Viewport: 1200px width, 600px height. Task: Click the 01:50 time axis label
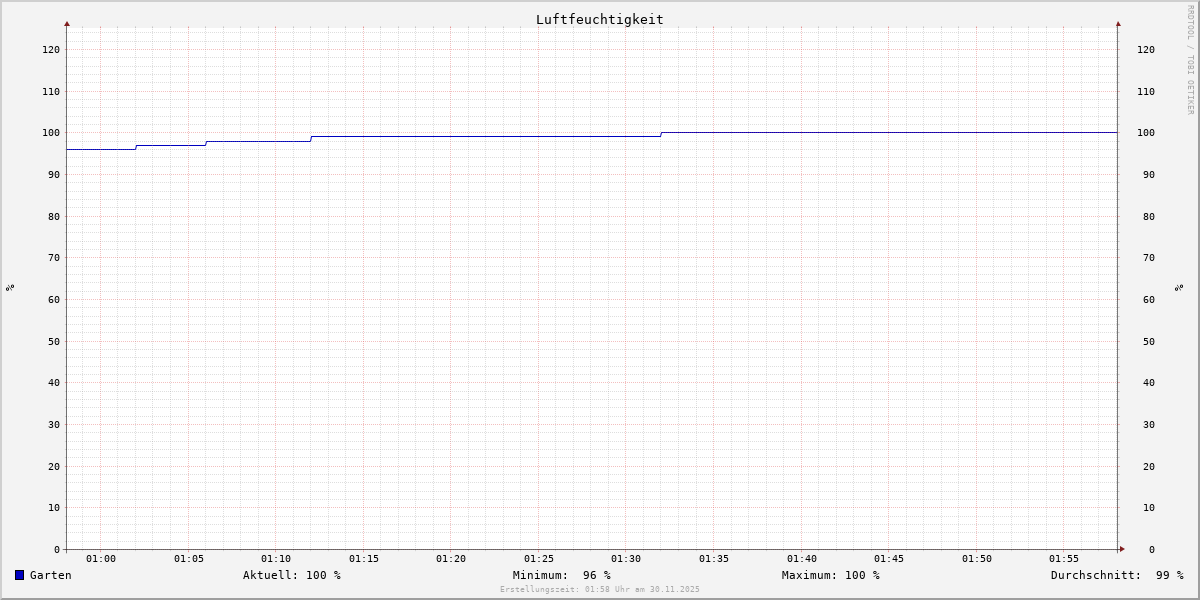(977, 559)
